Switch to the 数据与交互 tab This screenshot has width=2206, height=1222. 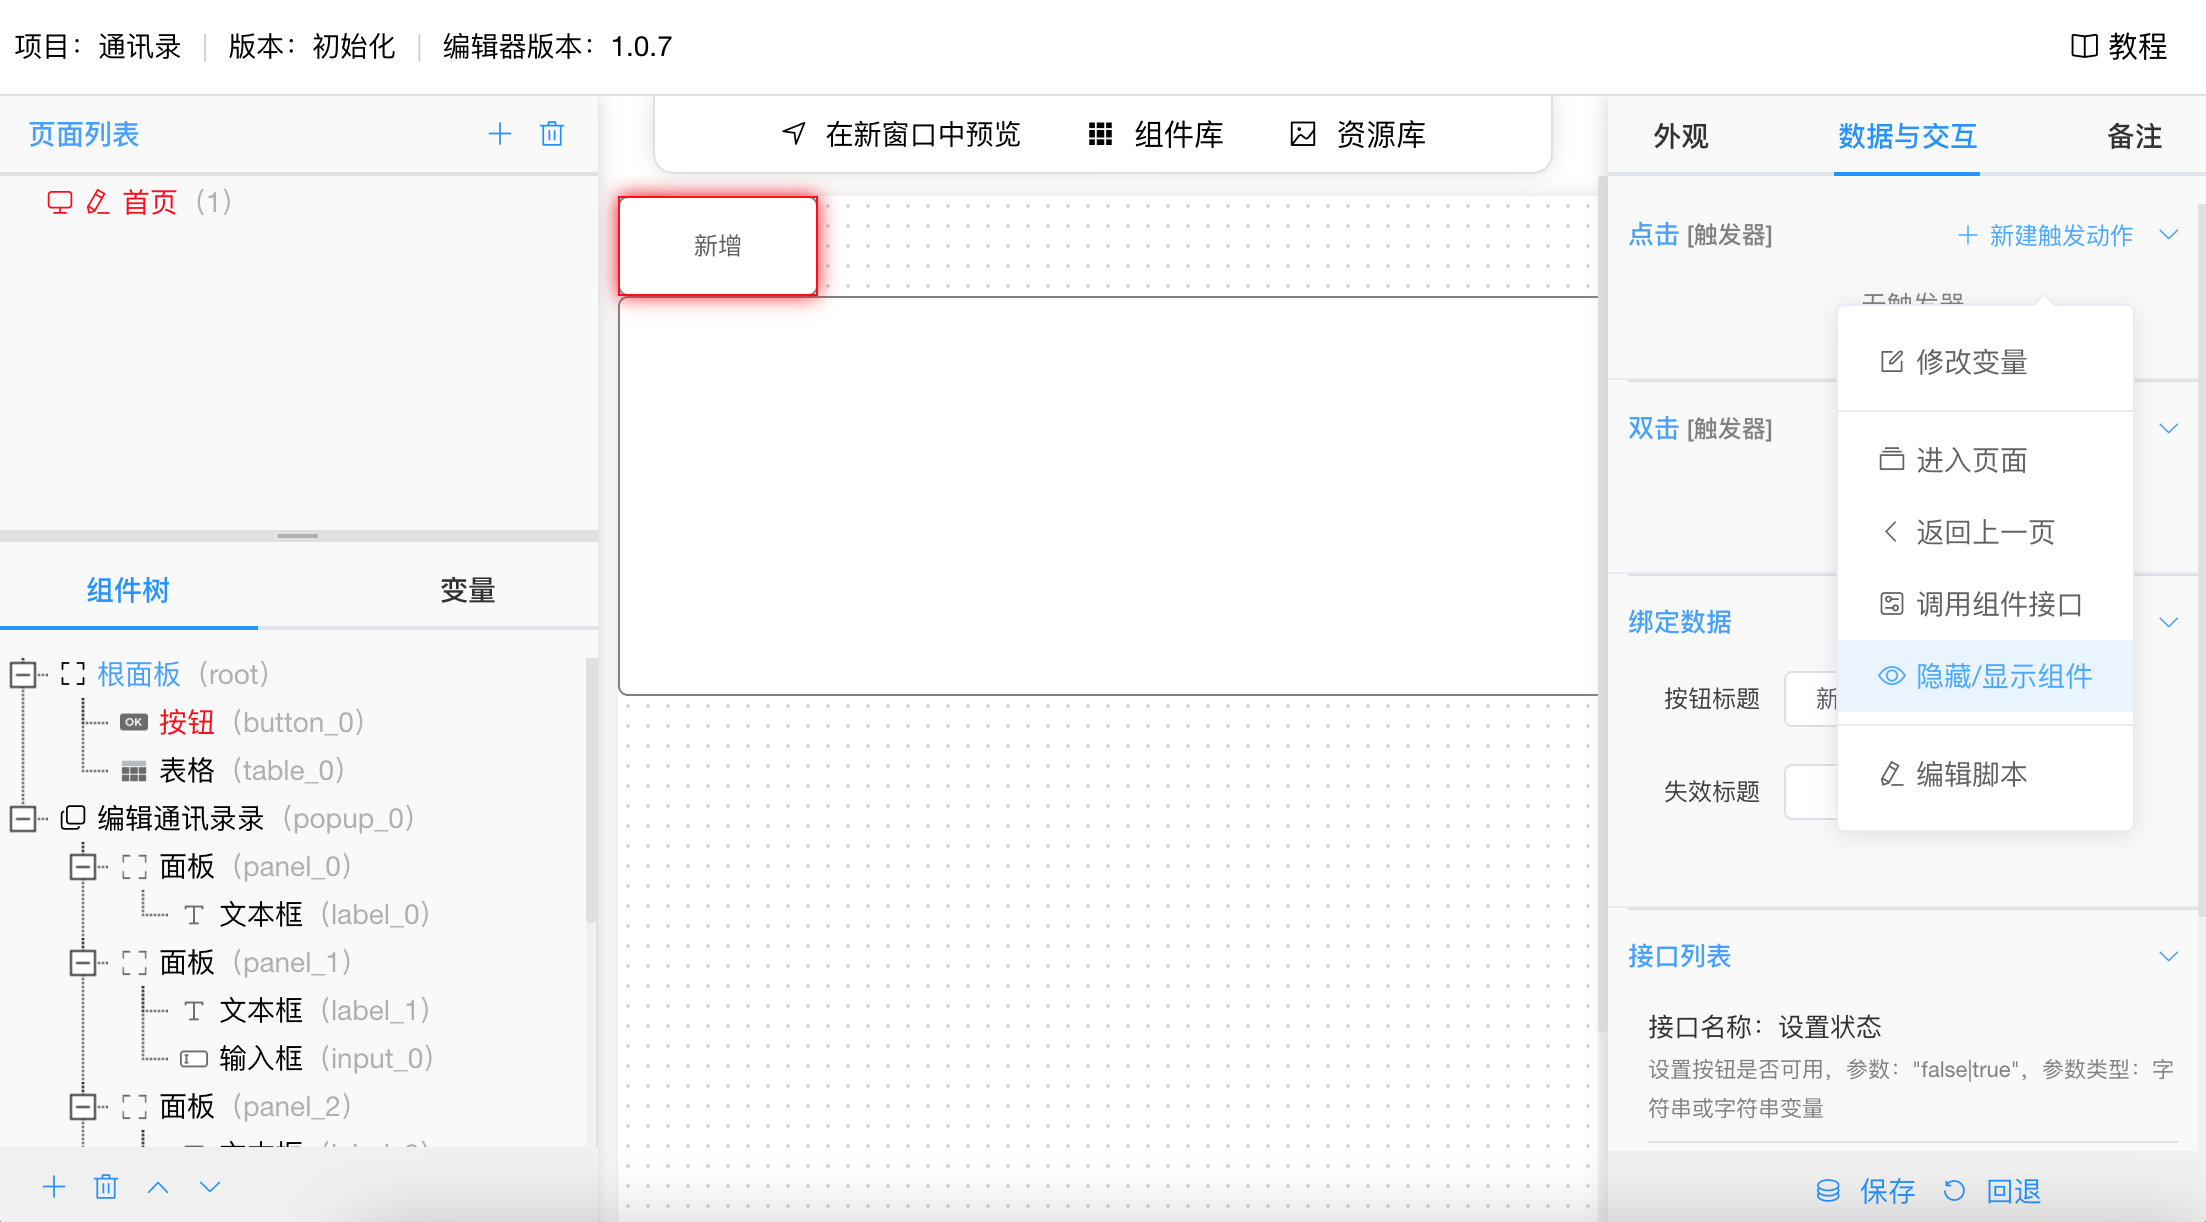click(x=1907, y=136)
